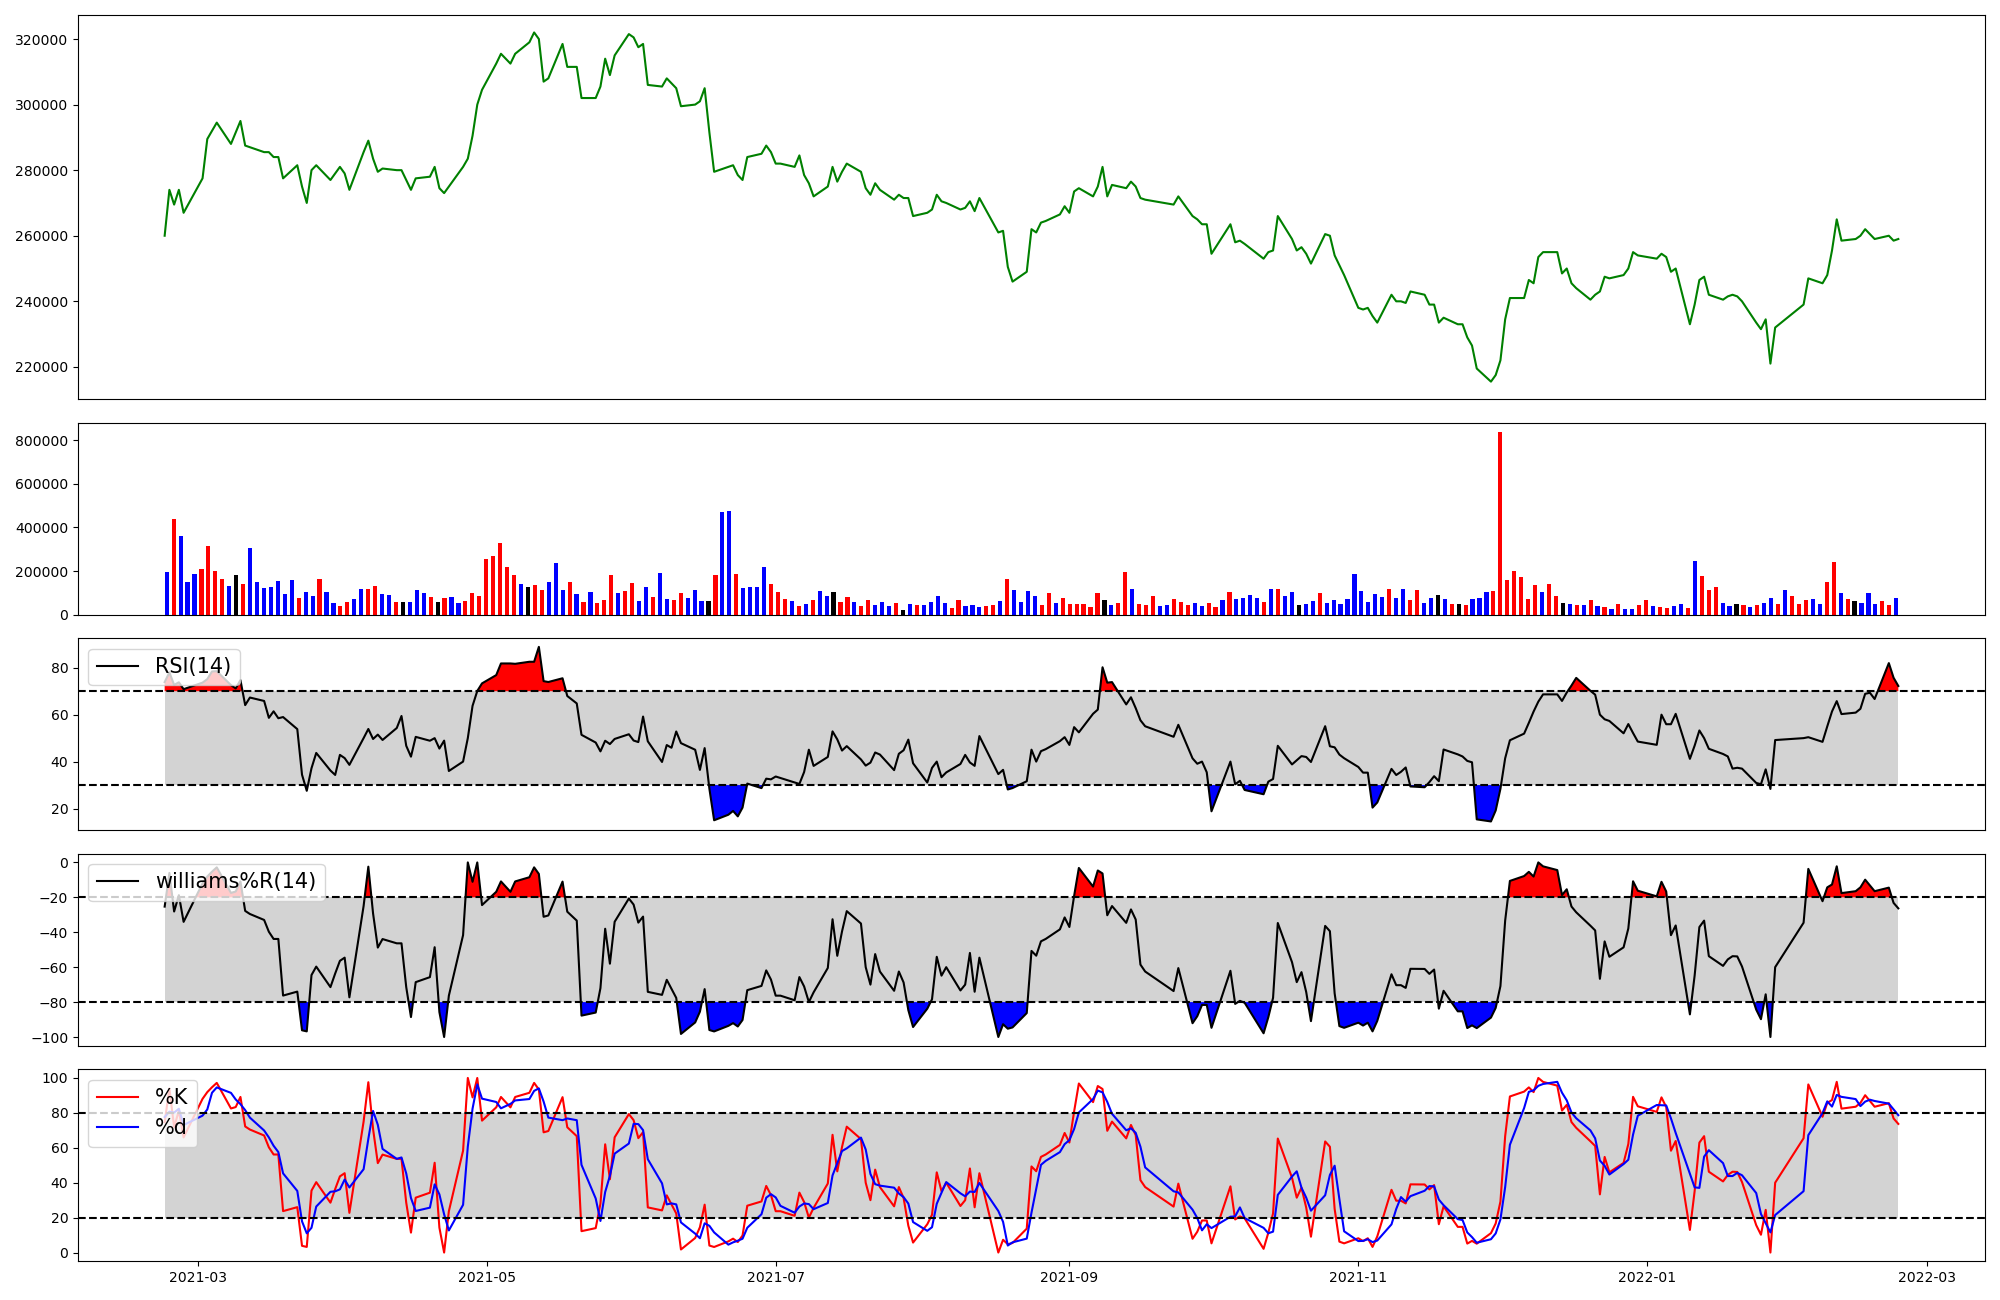This screenshot has height=1300, width=2000.
Task: Click the 2021-11 x-axis date label
Action: coord(1359,1277)
